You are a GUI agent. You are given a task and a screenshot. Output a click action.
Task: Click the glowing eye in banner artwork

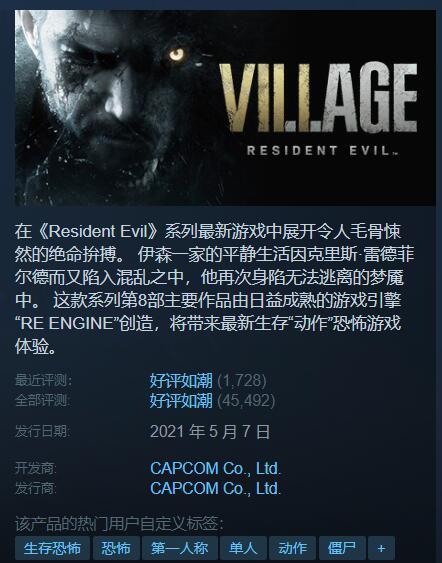tap(177, 55)
